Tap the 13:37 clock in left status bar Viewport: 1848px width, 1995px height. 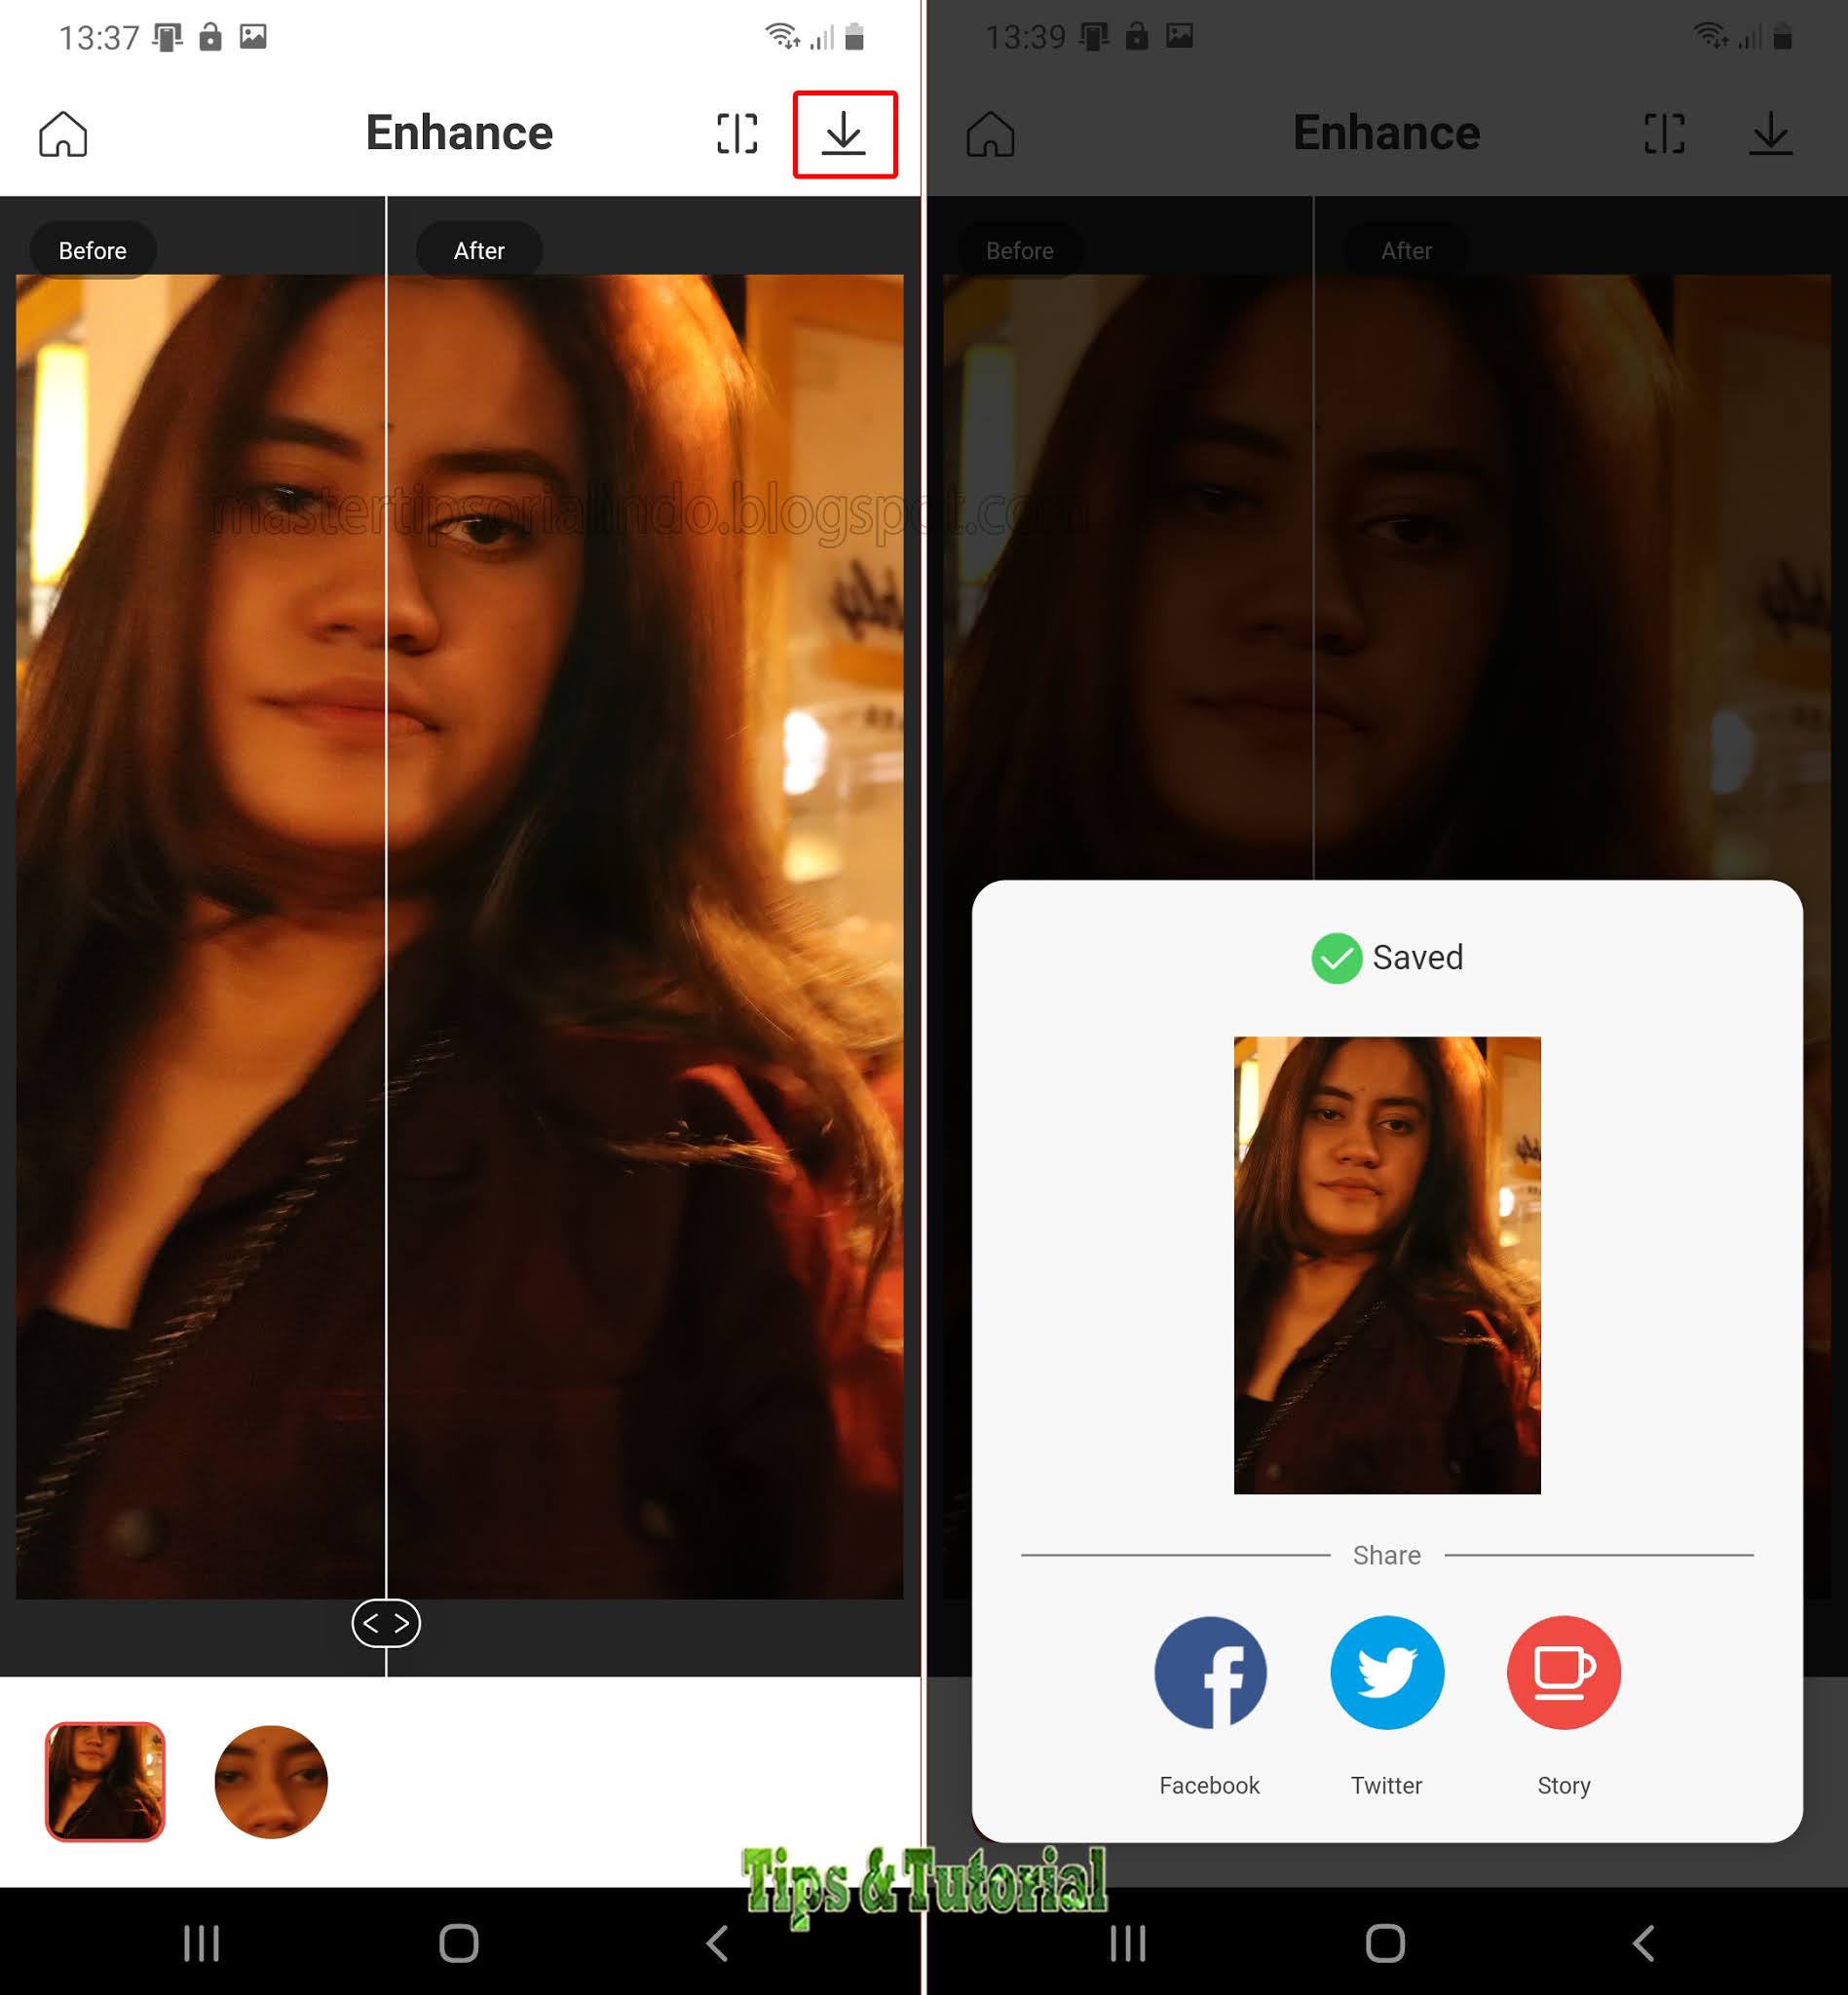99,38
